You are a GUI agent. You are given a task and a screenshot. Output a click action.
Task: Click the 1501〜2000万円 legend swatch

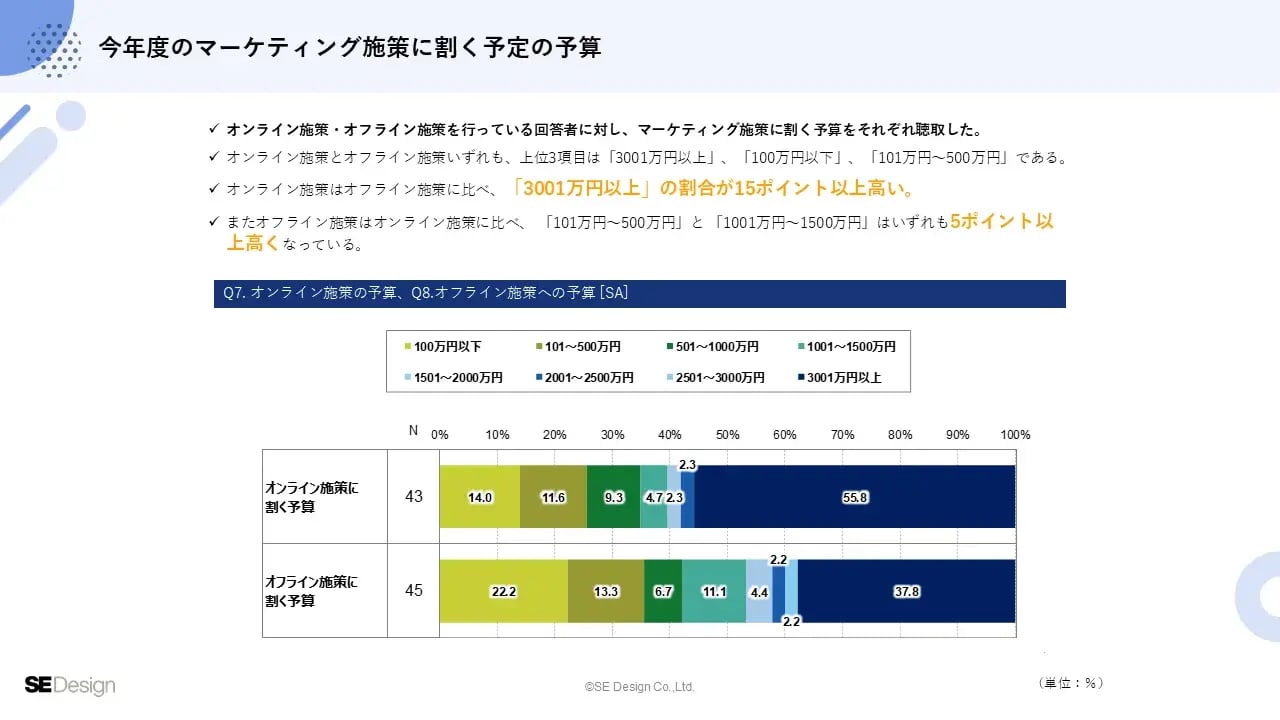(x=407, y=378)
